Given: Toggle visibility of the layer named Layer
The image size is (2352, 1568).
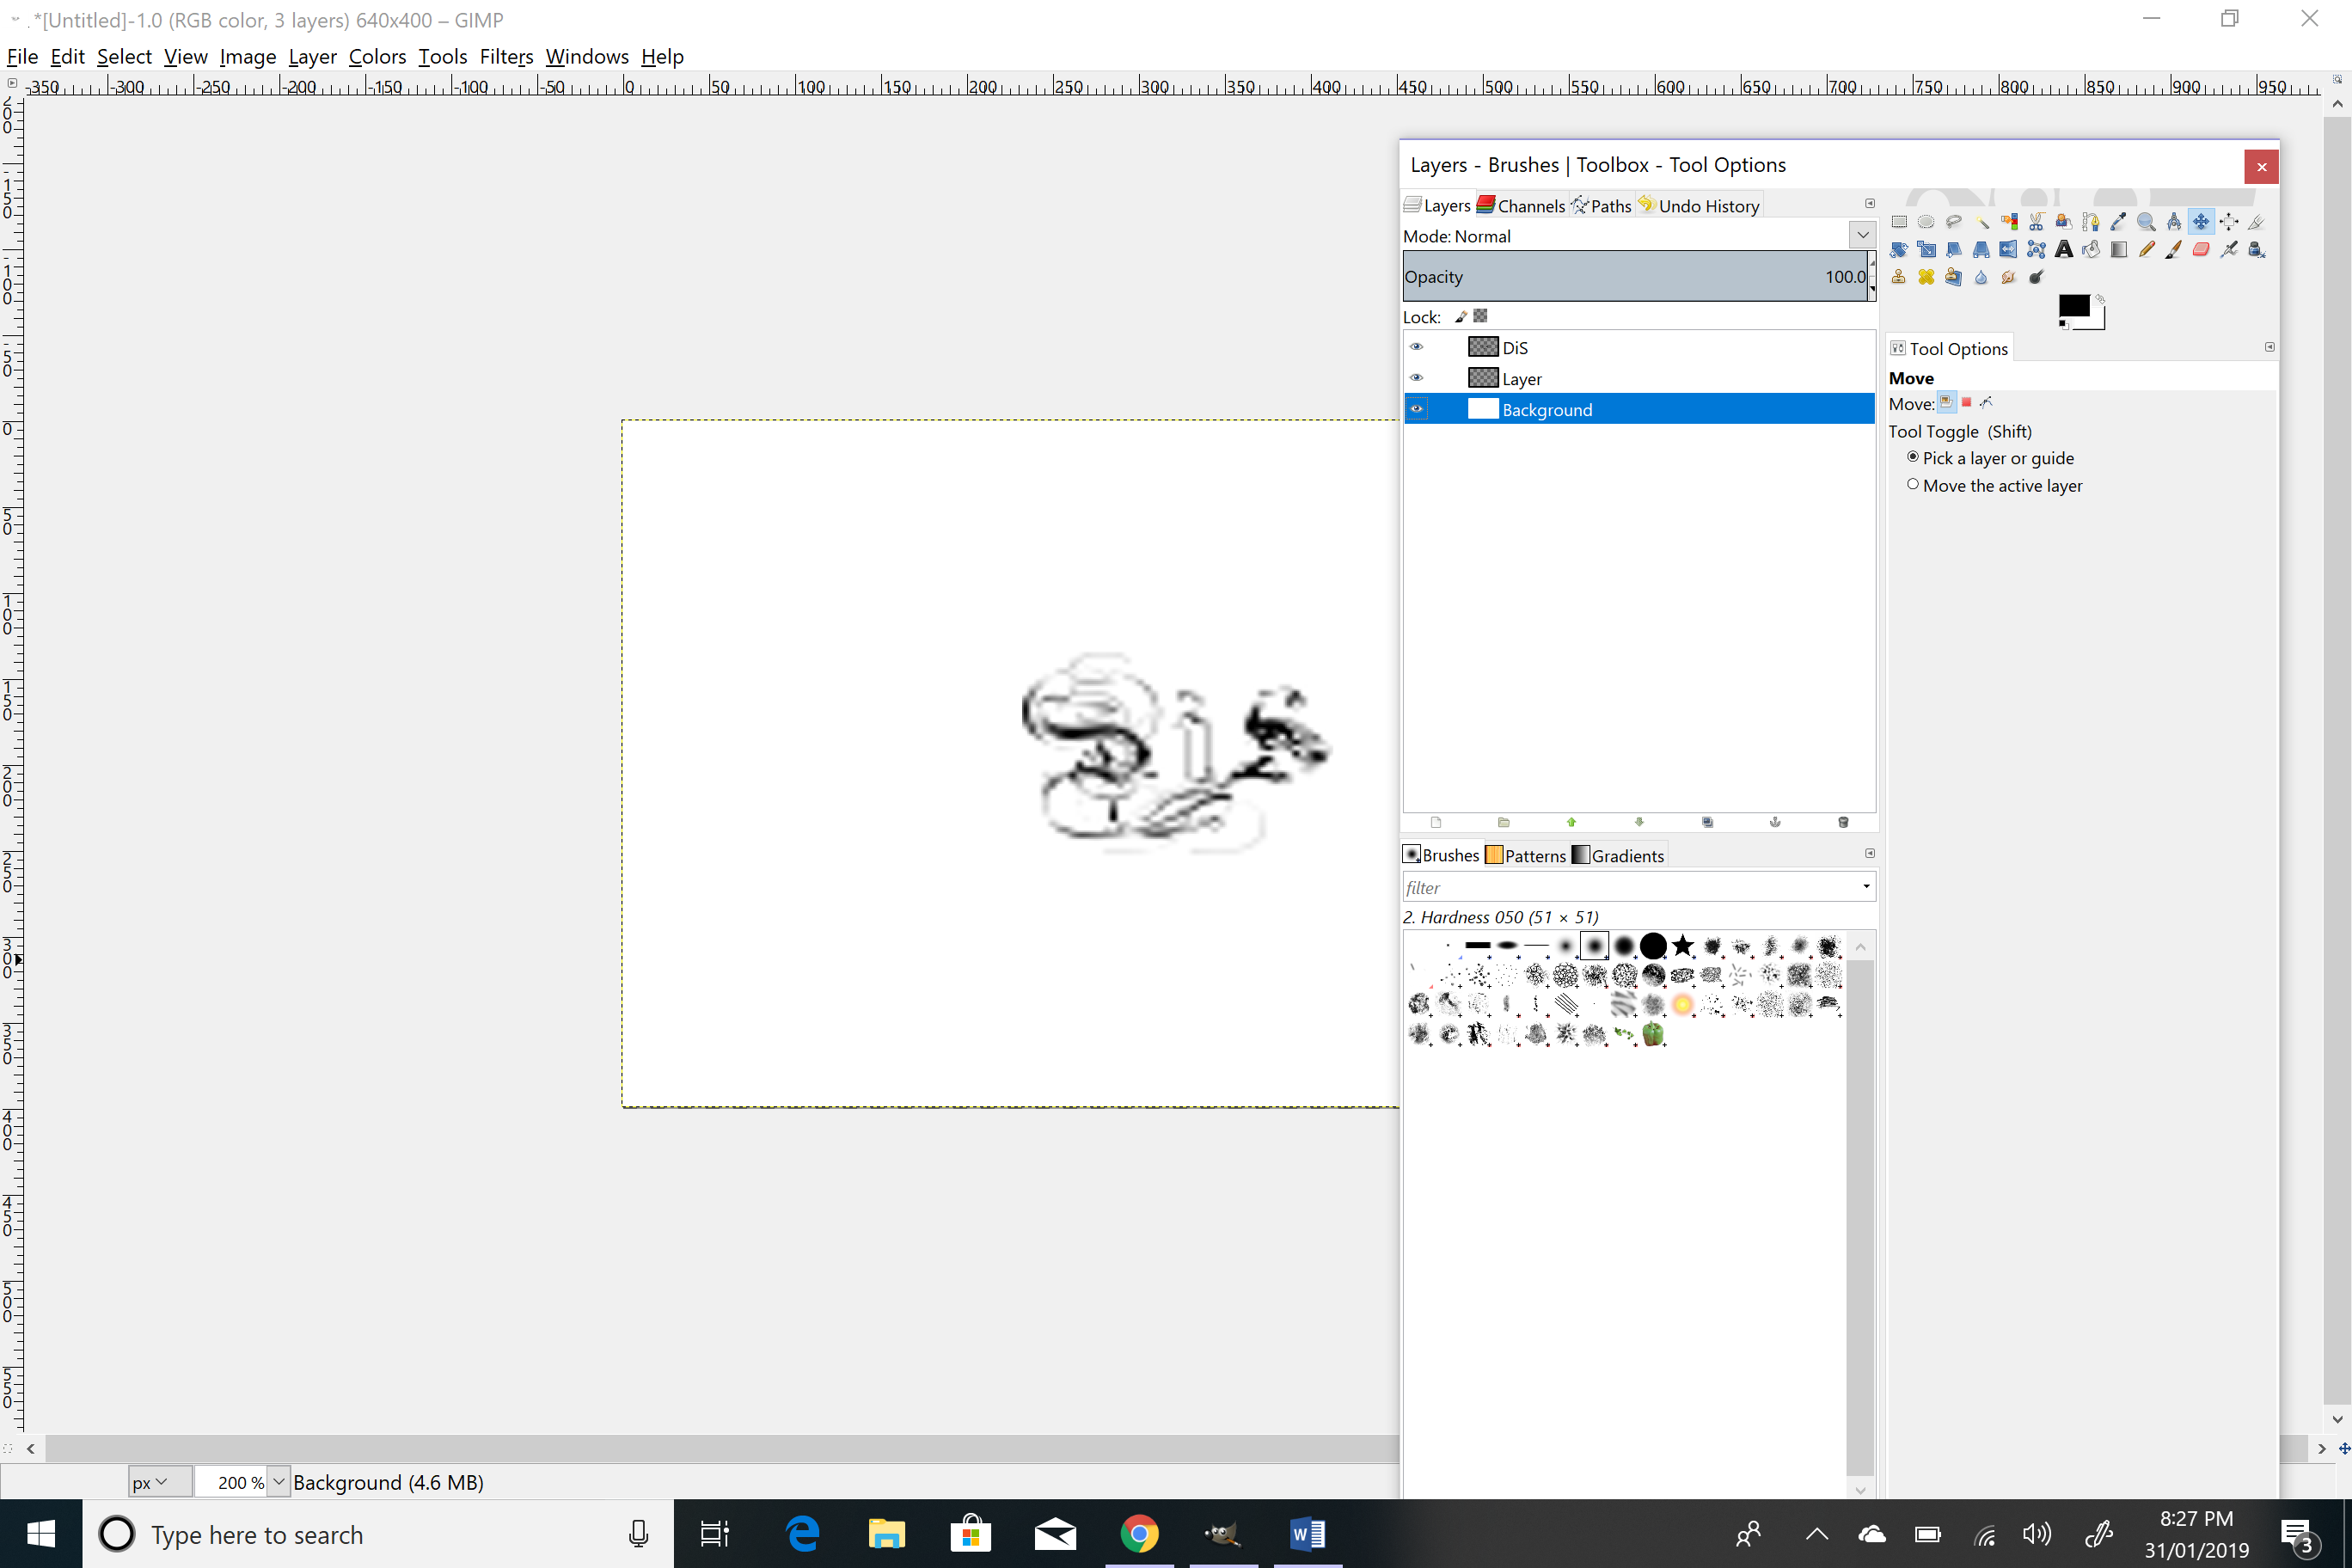Looking at the screenshot, I should [1417, 378].
